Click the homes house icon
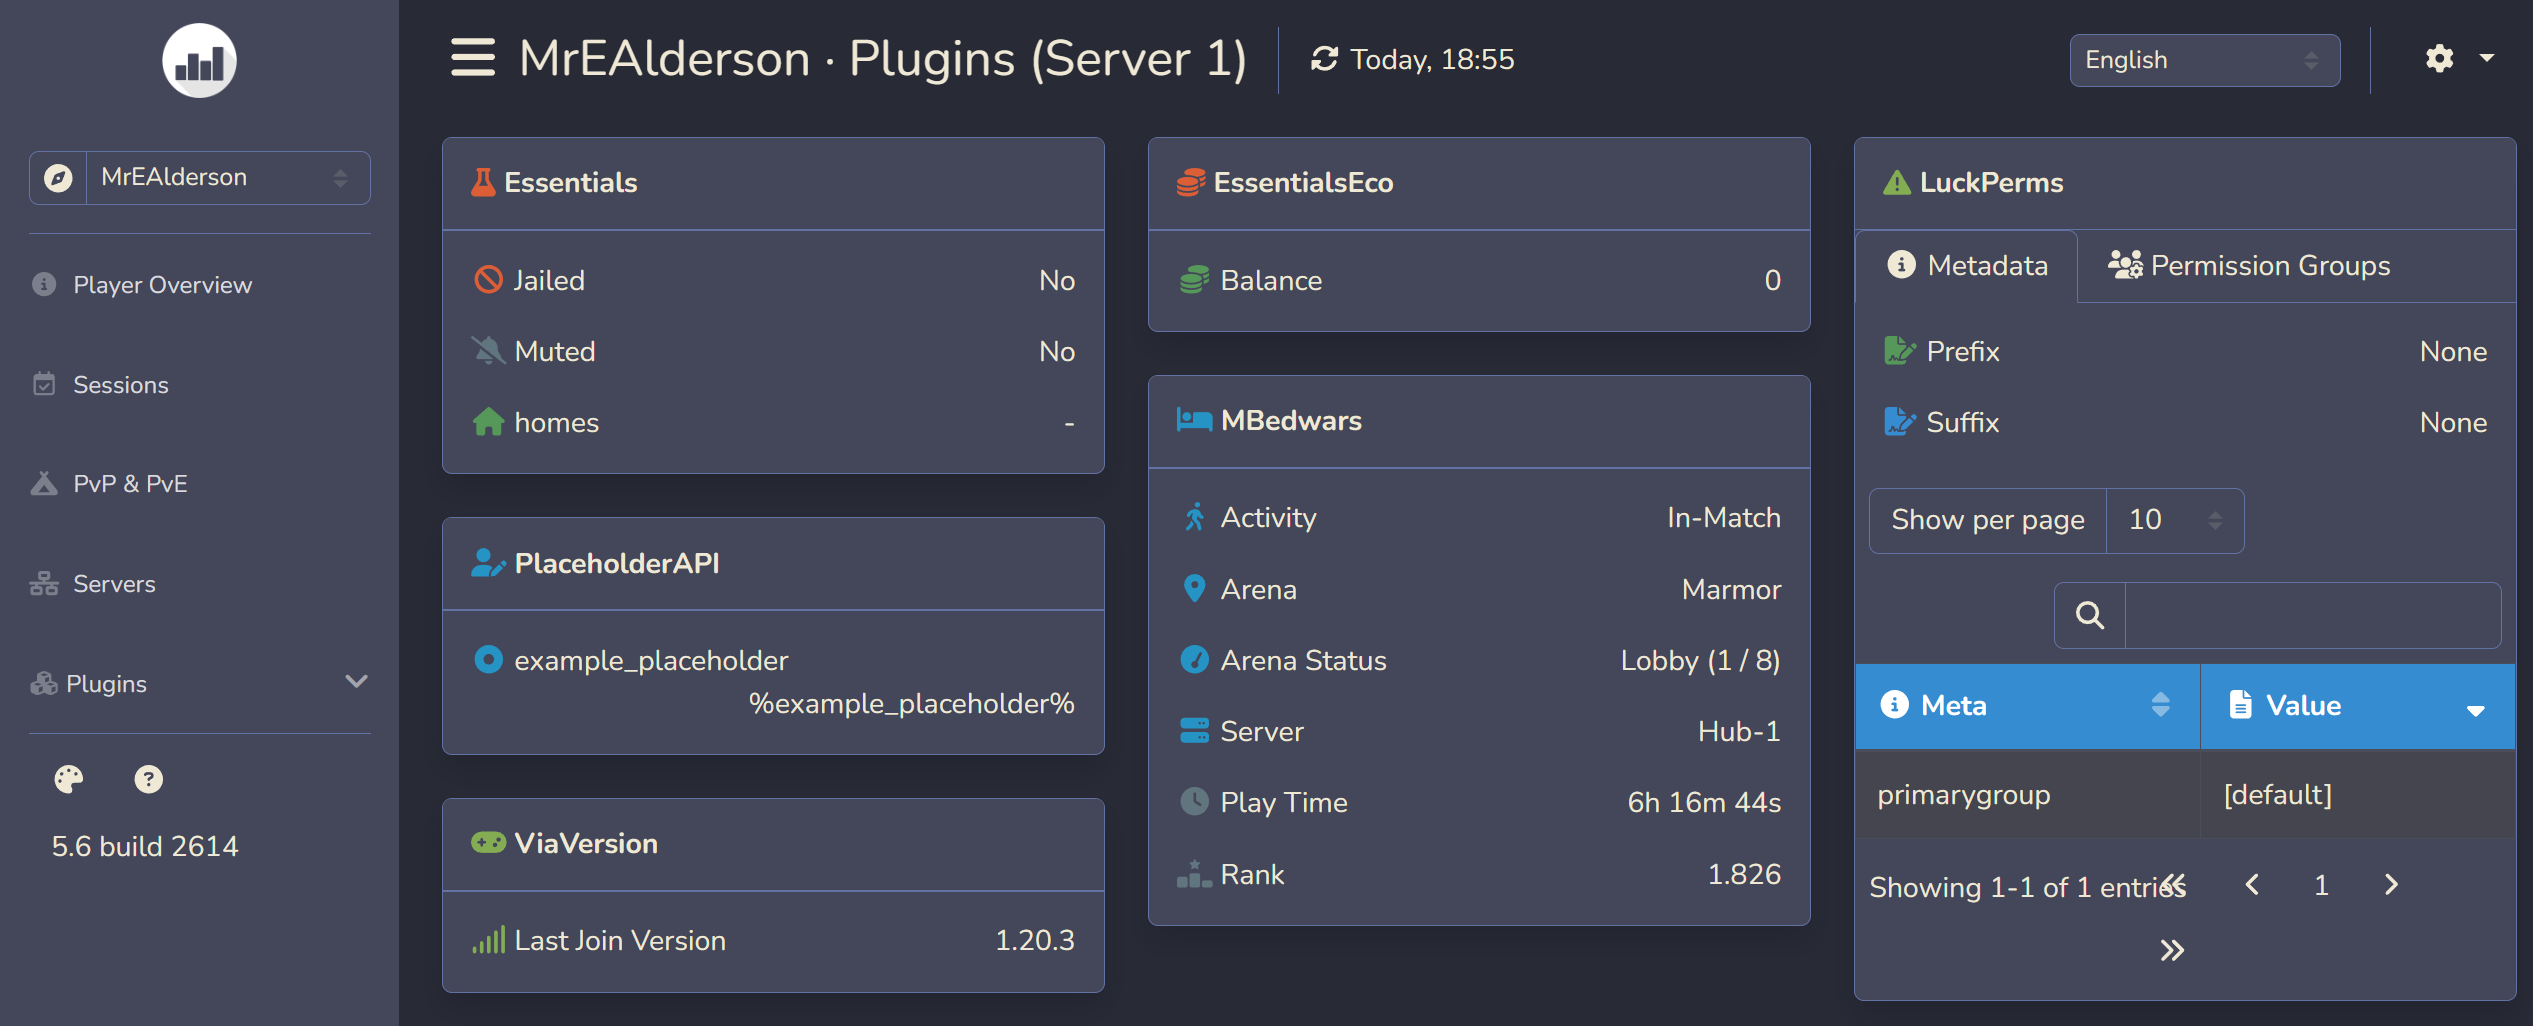This screenshot has height=1026, width=2533. tap(488, 422)
